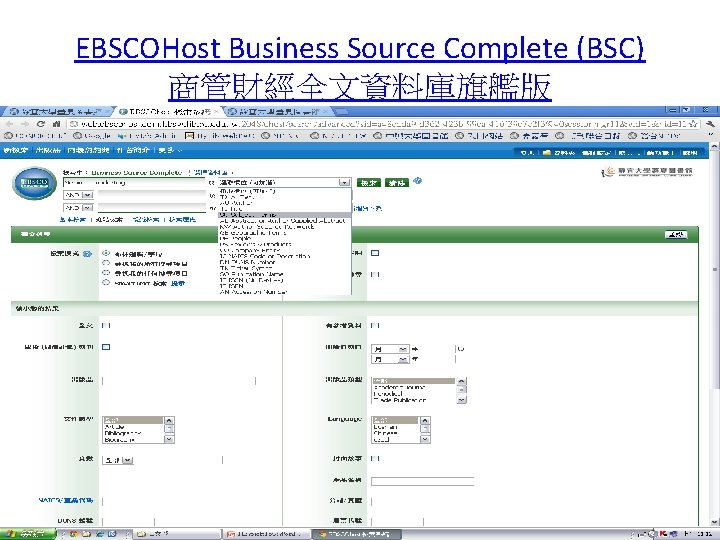Click the help icon next to search modes label
The height and width of the screenshot is (540, 720).
[87, 253]
